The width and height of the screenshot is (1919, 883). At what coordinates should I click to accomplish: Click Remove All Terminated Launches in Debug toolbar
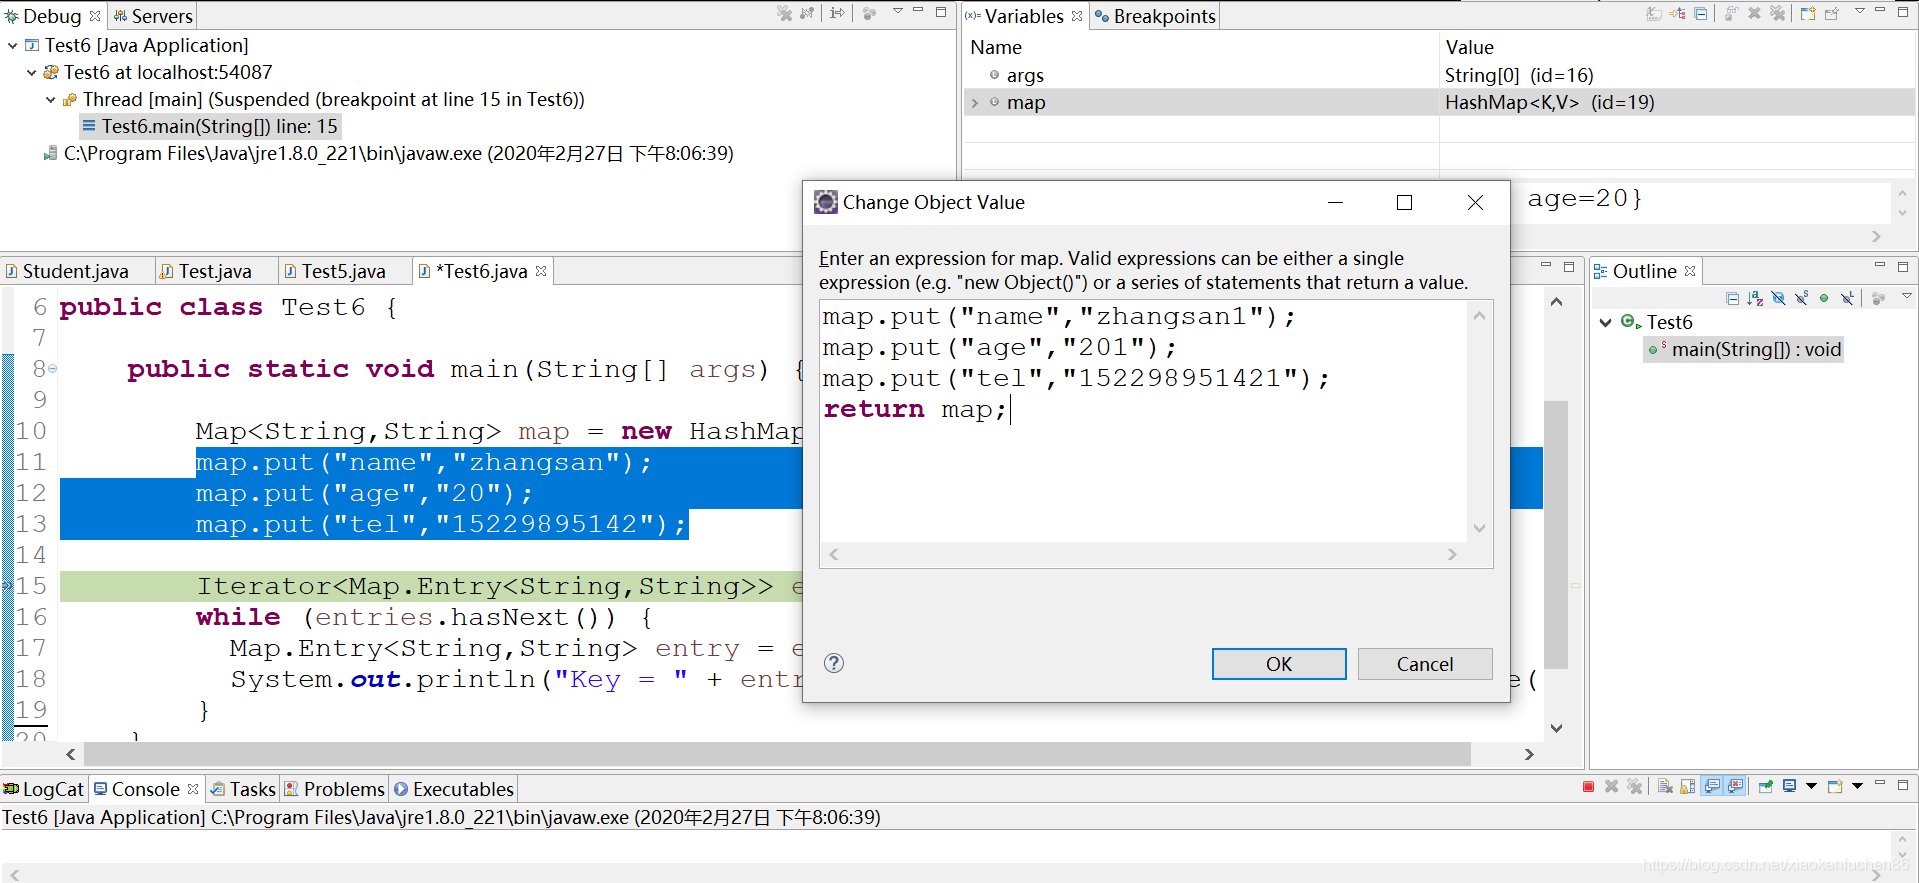[784, 13]
